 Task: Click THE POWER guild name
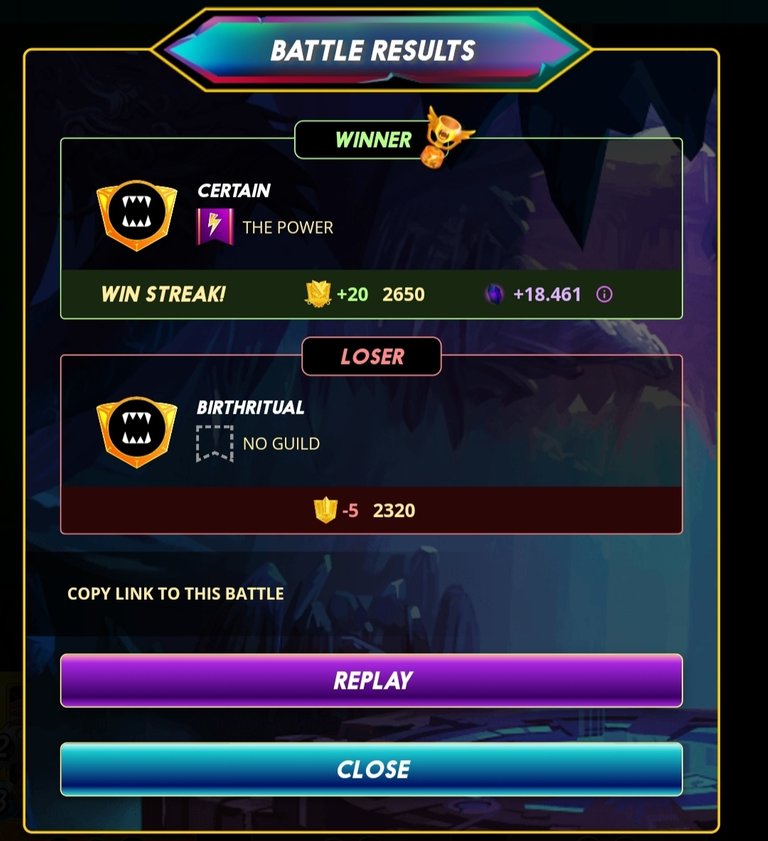click(x=288, y=227)
